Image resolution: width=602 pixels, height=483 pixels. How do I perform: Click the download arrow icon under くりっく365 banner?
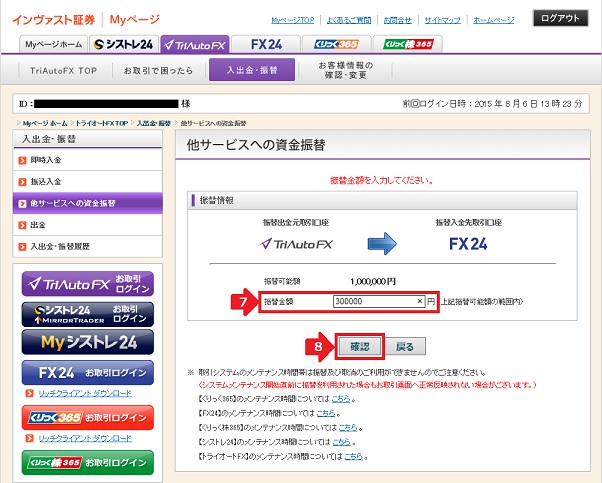(x=29, y=438)
